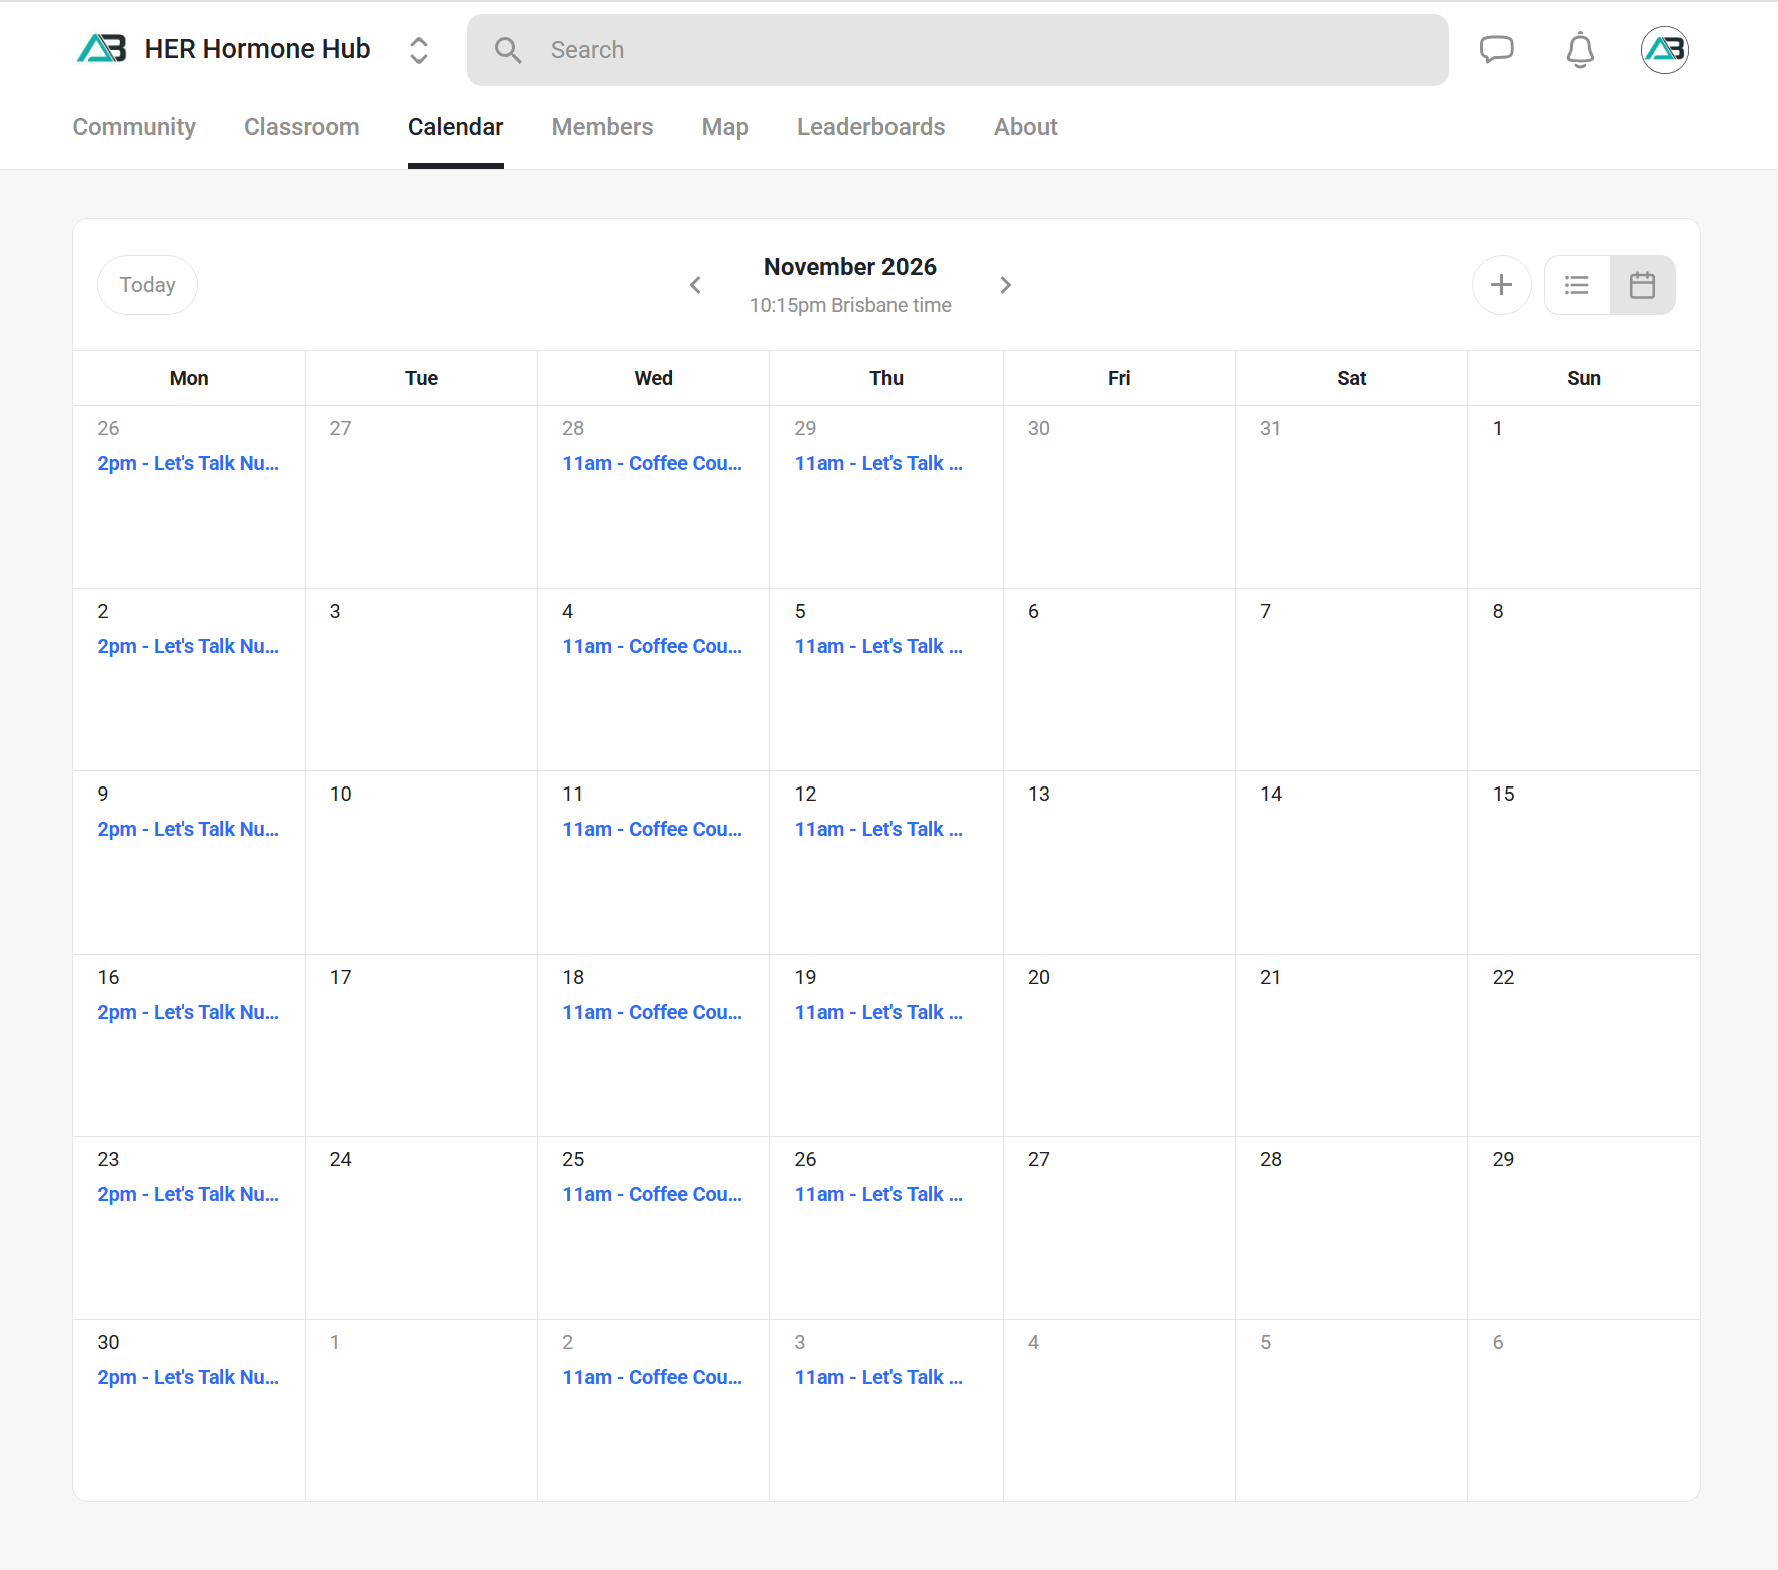
Task: Open 11am Coffee event on November 25
Action: [652, 1194]
